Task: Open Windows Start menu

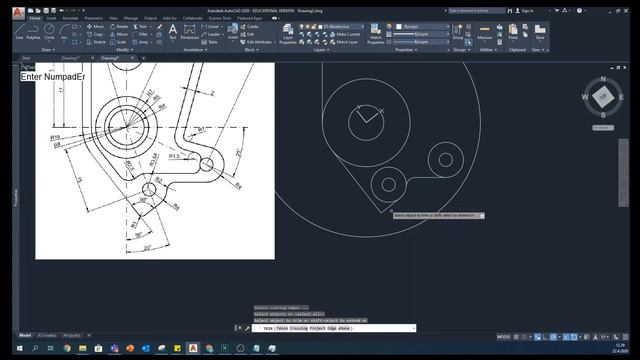Action: (x=20, y=348)
